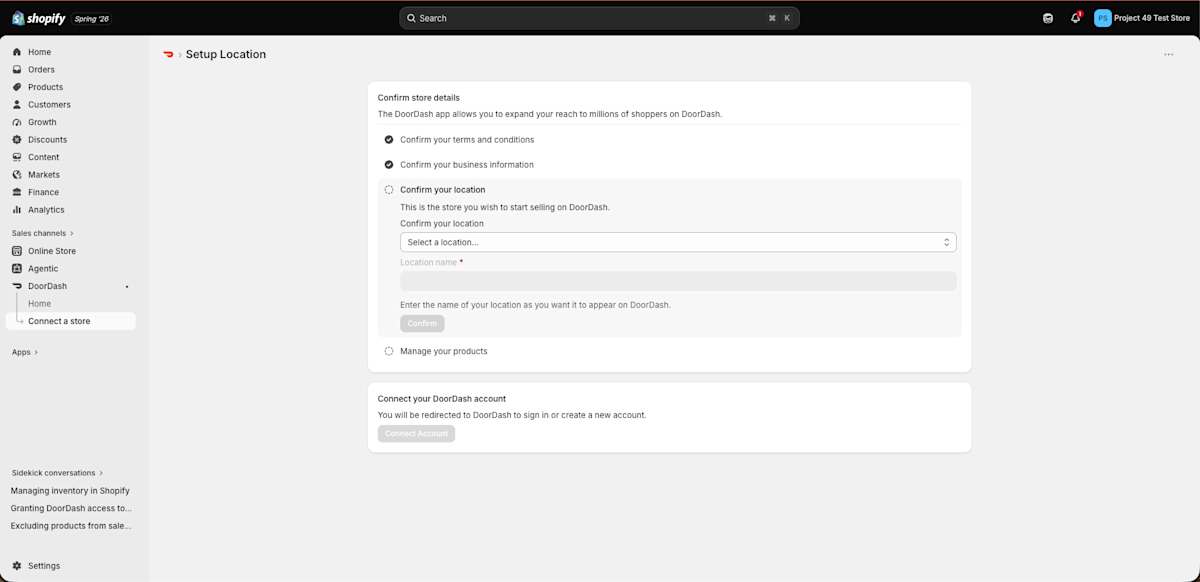Expand the Apps section
This screenshot has width=1200, height=582.
click(25, 352)
